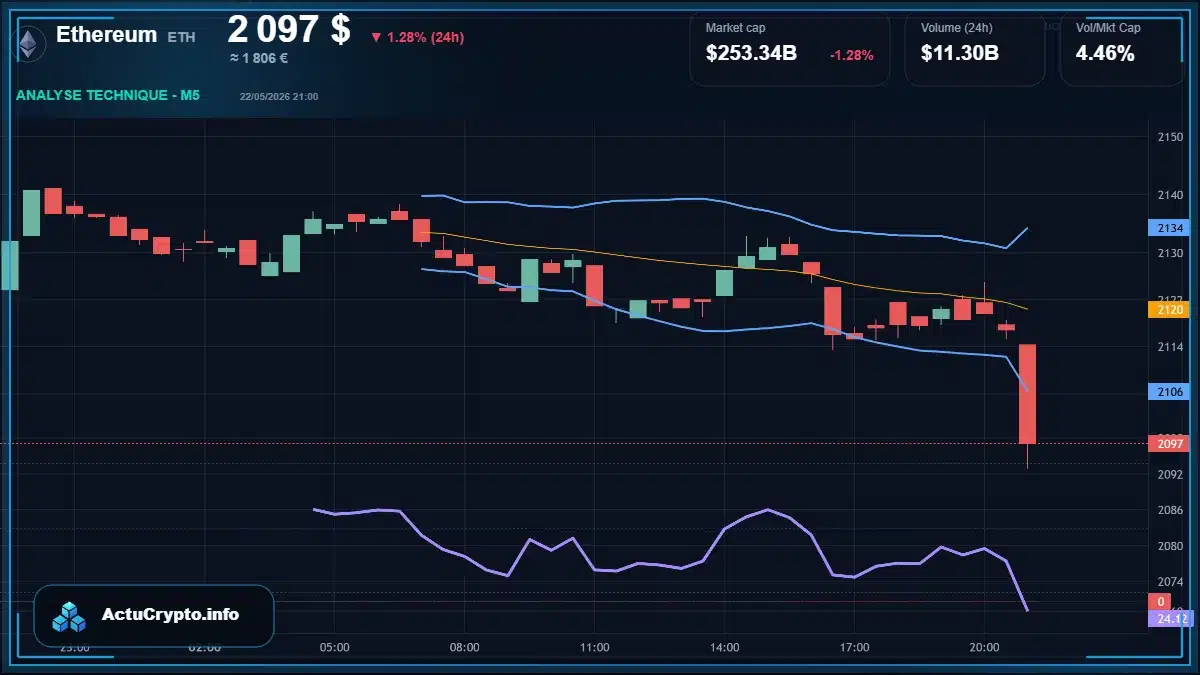Click the Ethereum coin name
This screenshot has height=675, width=1200.
pyautogui.click(x=106, y=34)
